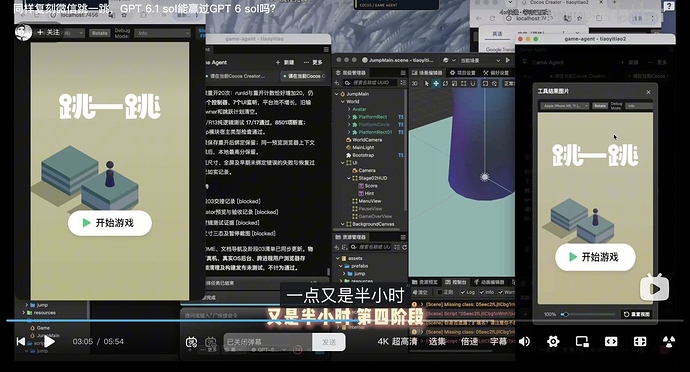Image resolution: width=690 pixels, height=372 pixels.
Task: Switch to the 项目设置 tab
Action: [x=462, y=73]
